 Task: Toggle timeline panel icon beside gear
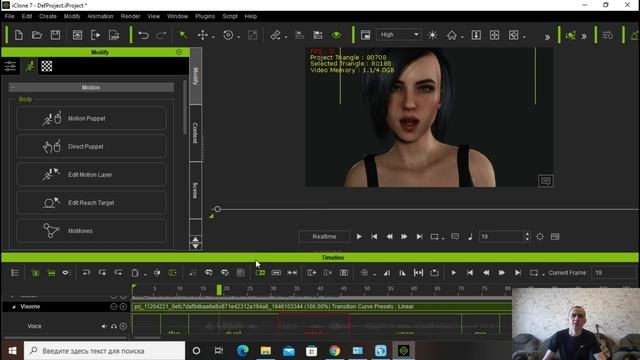pos(555,236)
